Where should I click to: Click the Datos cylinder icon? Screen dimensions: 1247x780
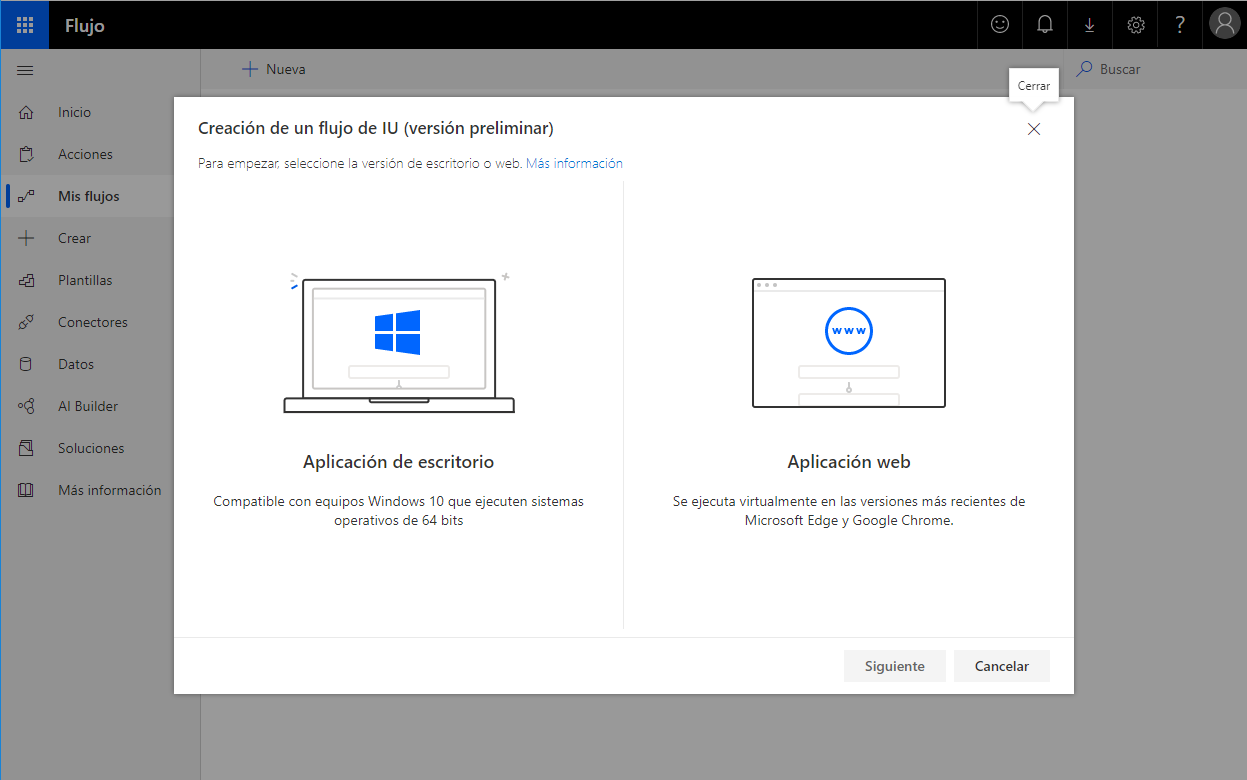coord(27,365)
